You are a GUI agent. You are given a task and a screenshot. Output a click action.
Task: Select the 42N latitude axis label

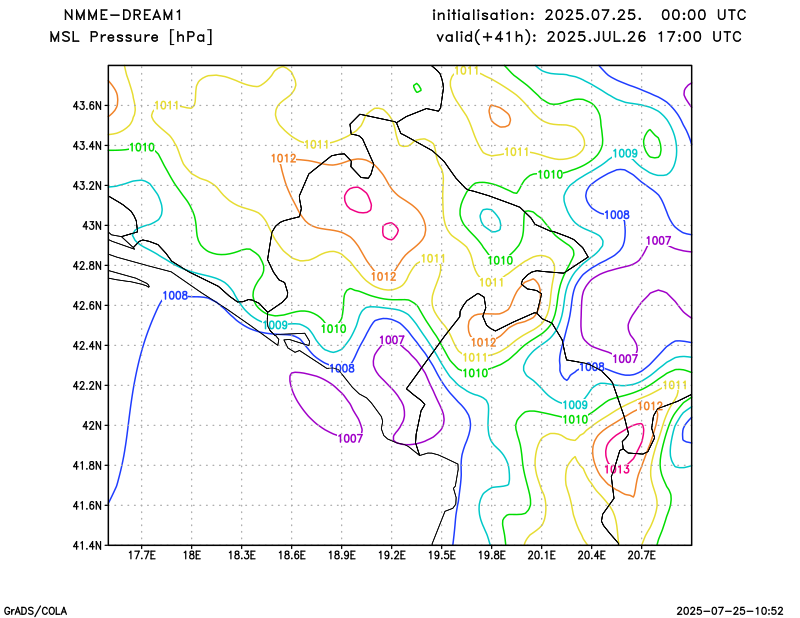(92, 426)
